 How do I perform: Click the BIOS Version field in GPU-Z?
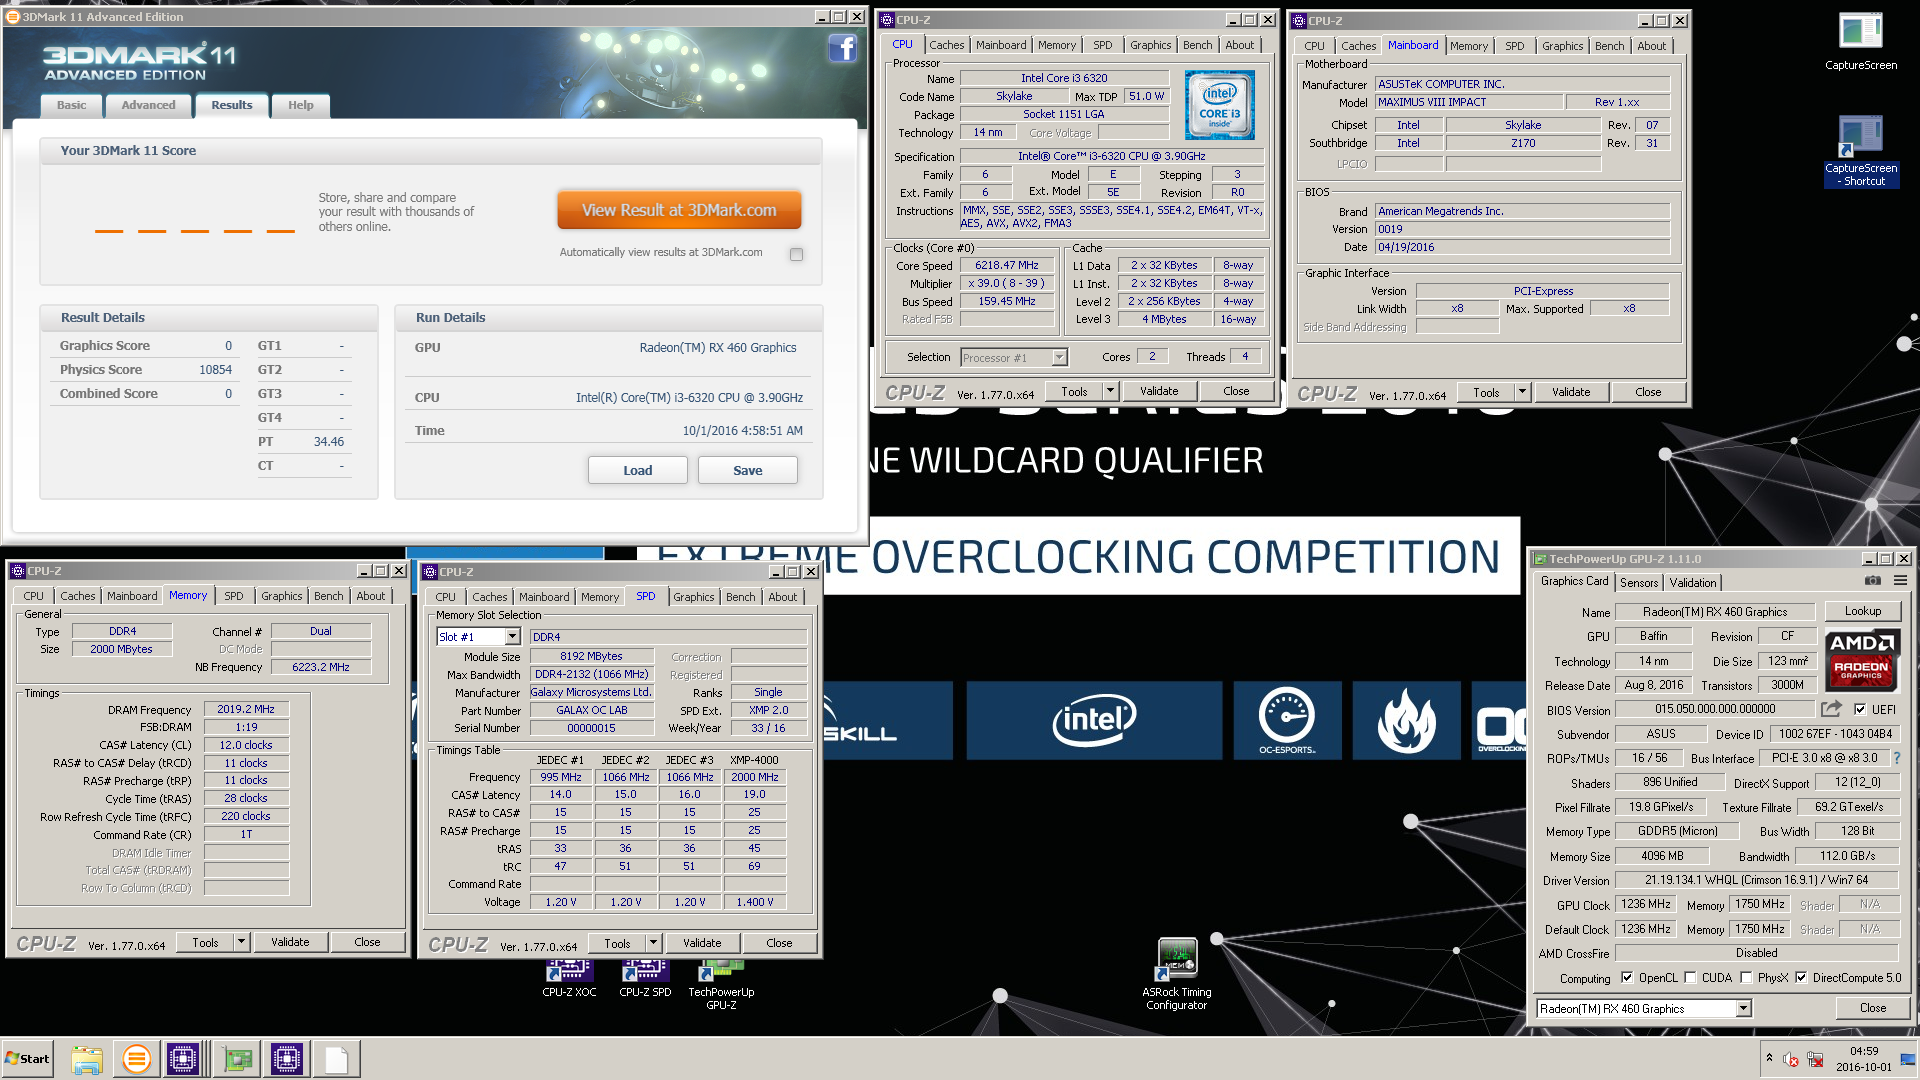1714,709
